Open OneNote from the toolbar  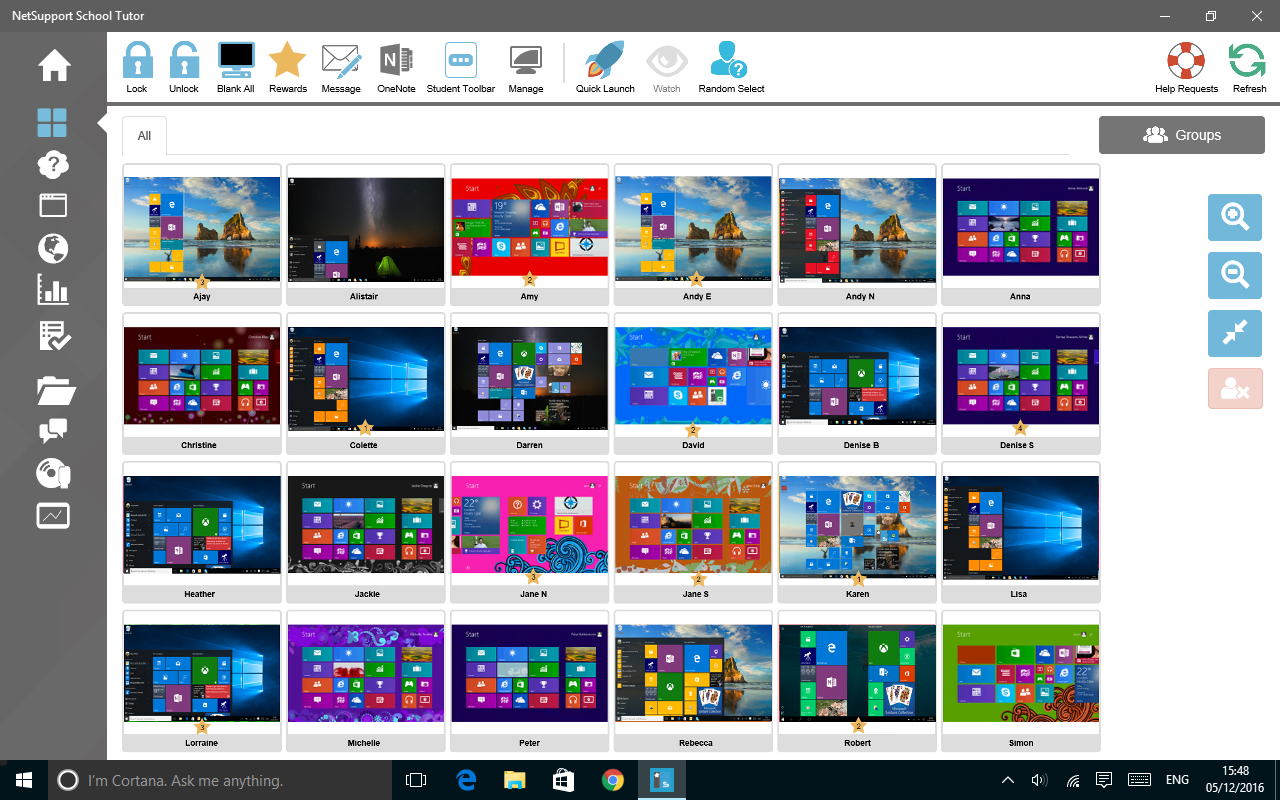[x=396, y=62]
